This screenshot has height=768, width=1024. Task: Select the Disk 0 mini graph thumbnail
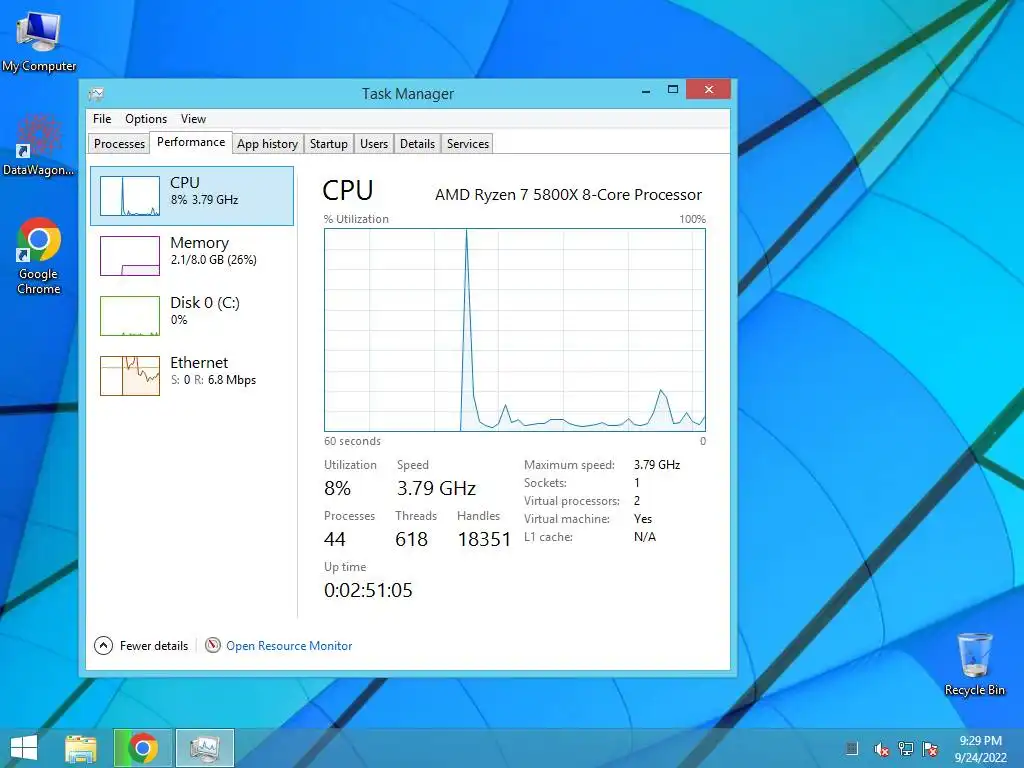[x=129, y=316]
